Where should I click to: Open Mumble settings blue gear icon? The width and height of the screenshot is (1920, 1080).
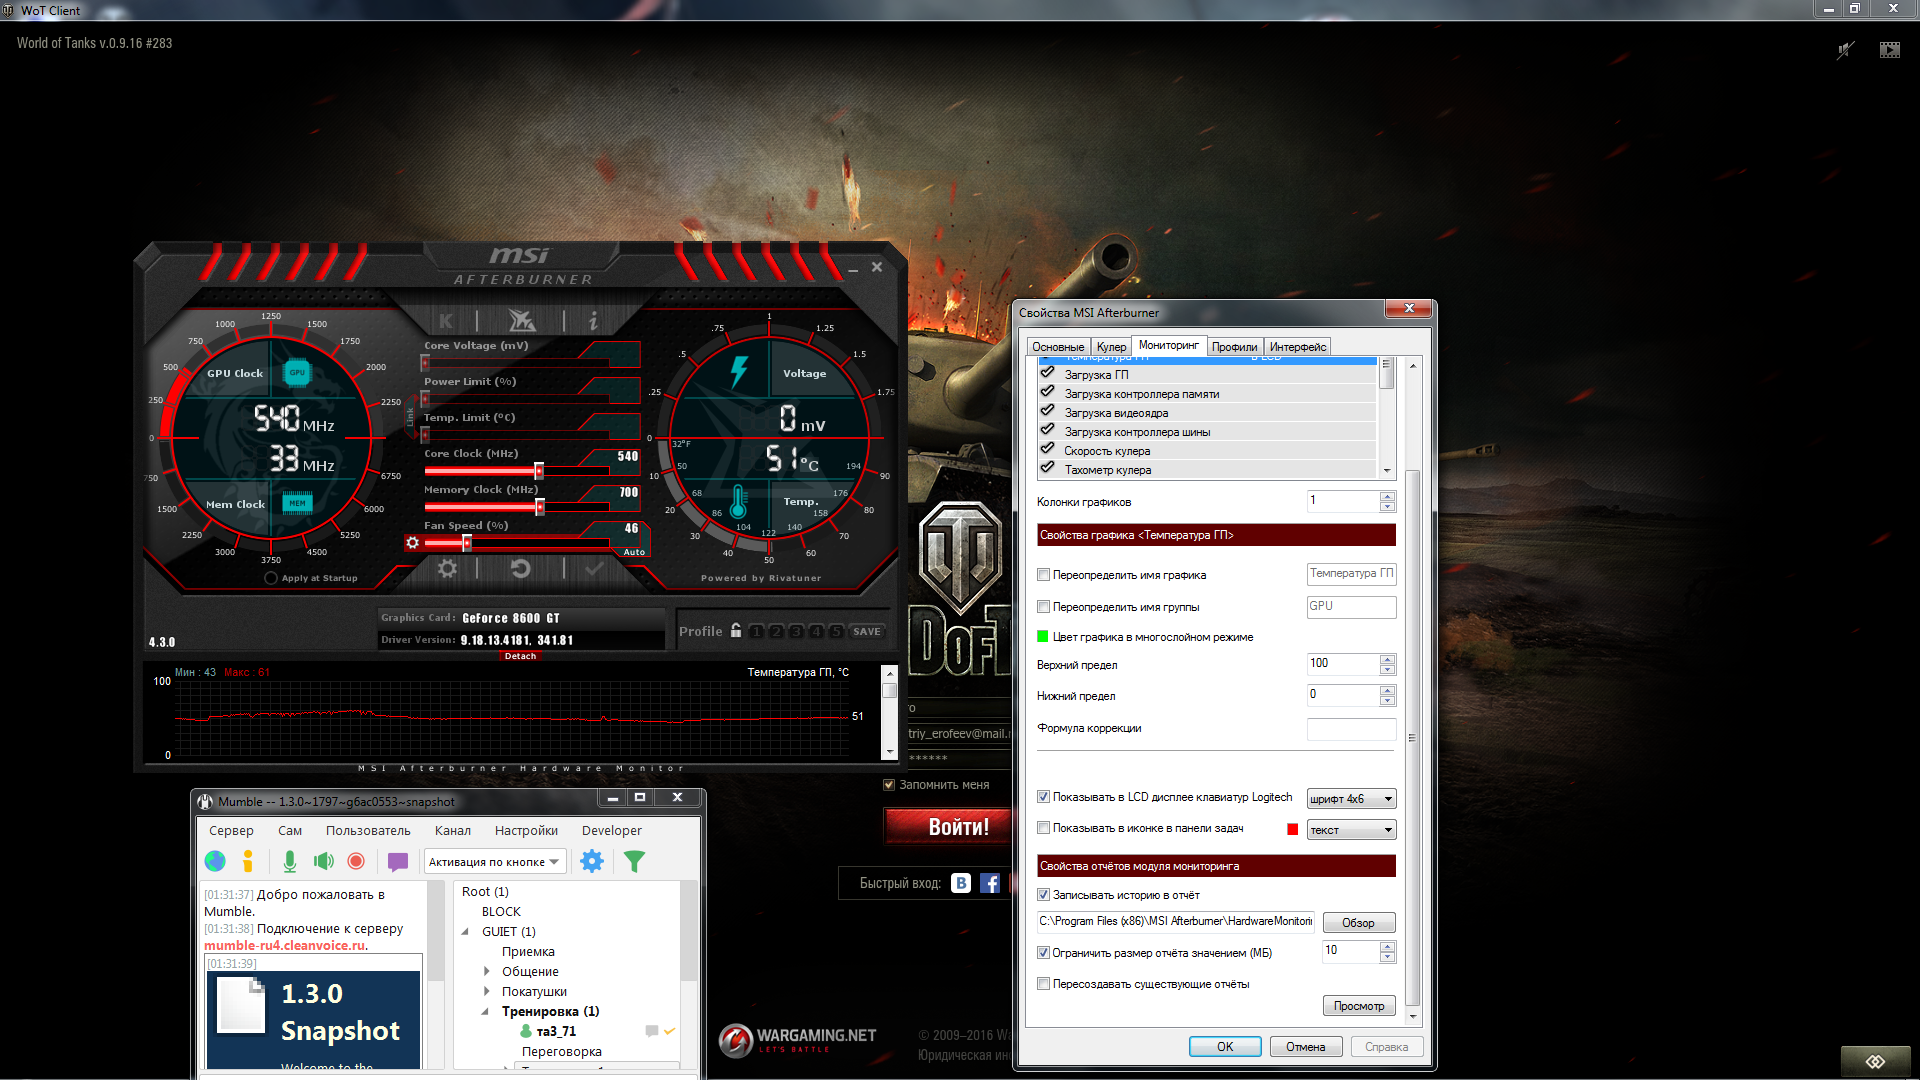click(x=592, y=861)
